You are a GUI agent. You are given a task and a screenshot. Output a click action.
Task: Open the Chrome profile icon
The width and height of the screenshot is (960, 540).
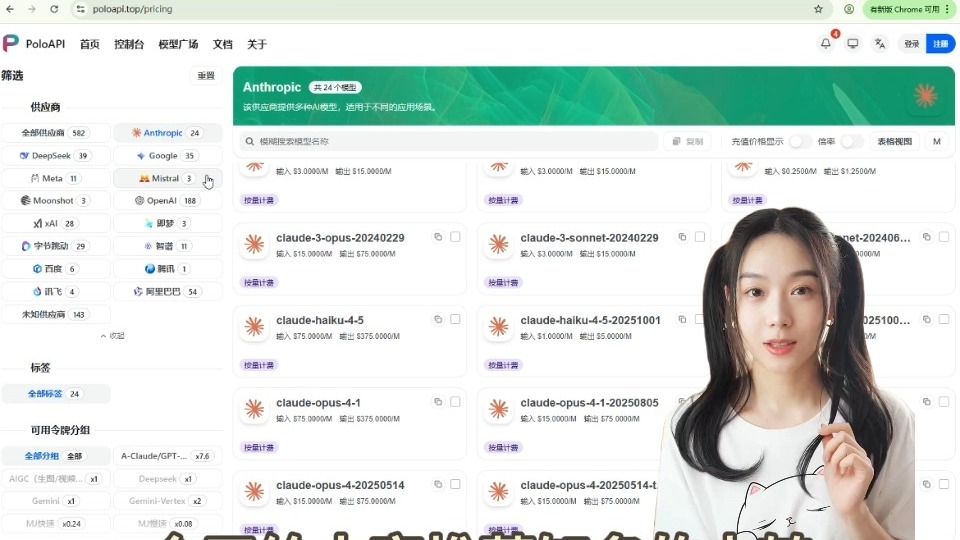(x=849, y=9)
